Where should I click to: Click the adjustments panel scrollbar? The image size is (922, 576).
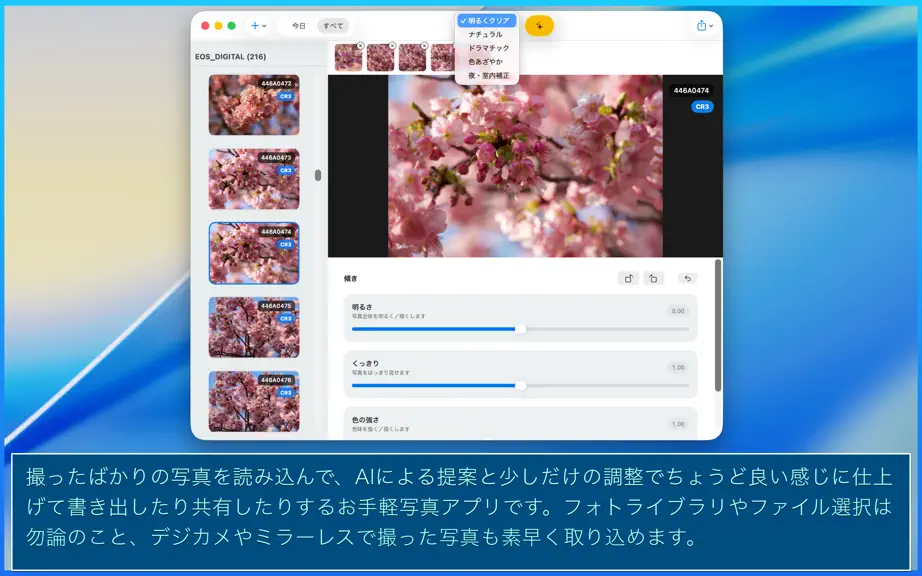(x=718, y=325)
